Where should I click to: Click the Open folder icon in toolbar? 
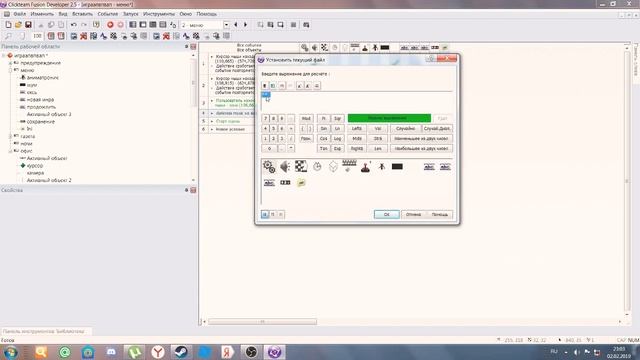click(18, 25)
